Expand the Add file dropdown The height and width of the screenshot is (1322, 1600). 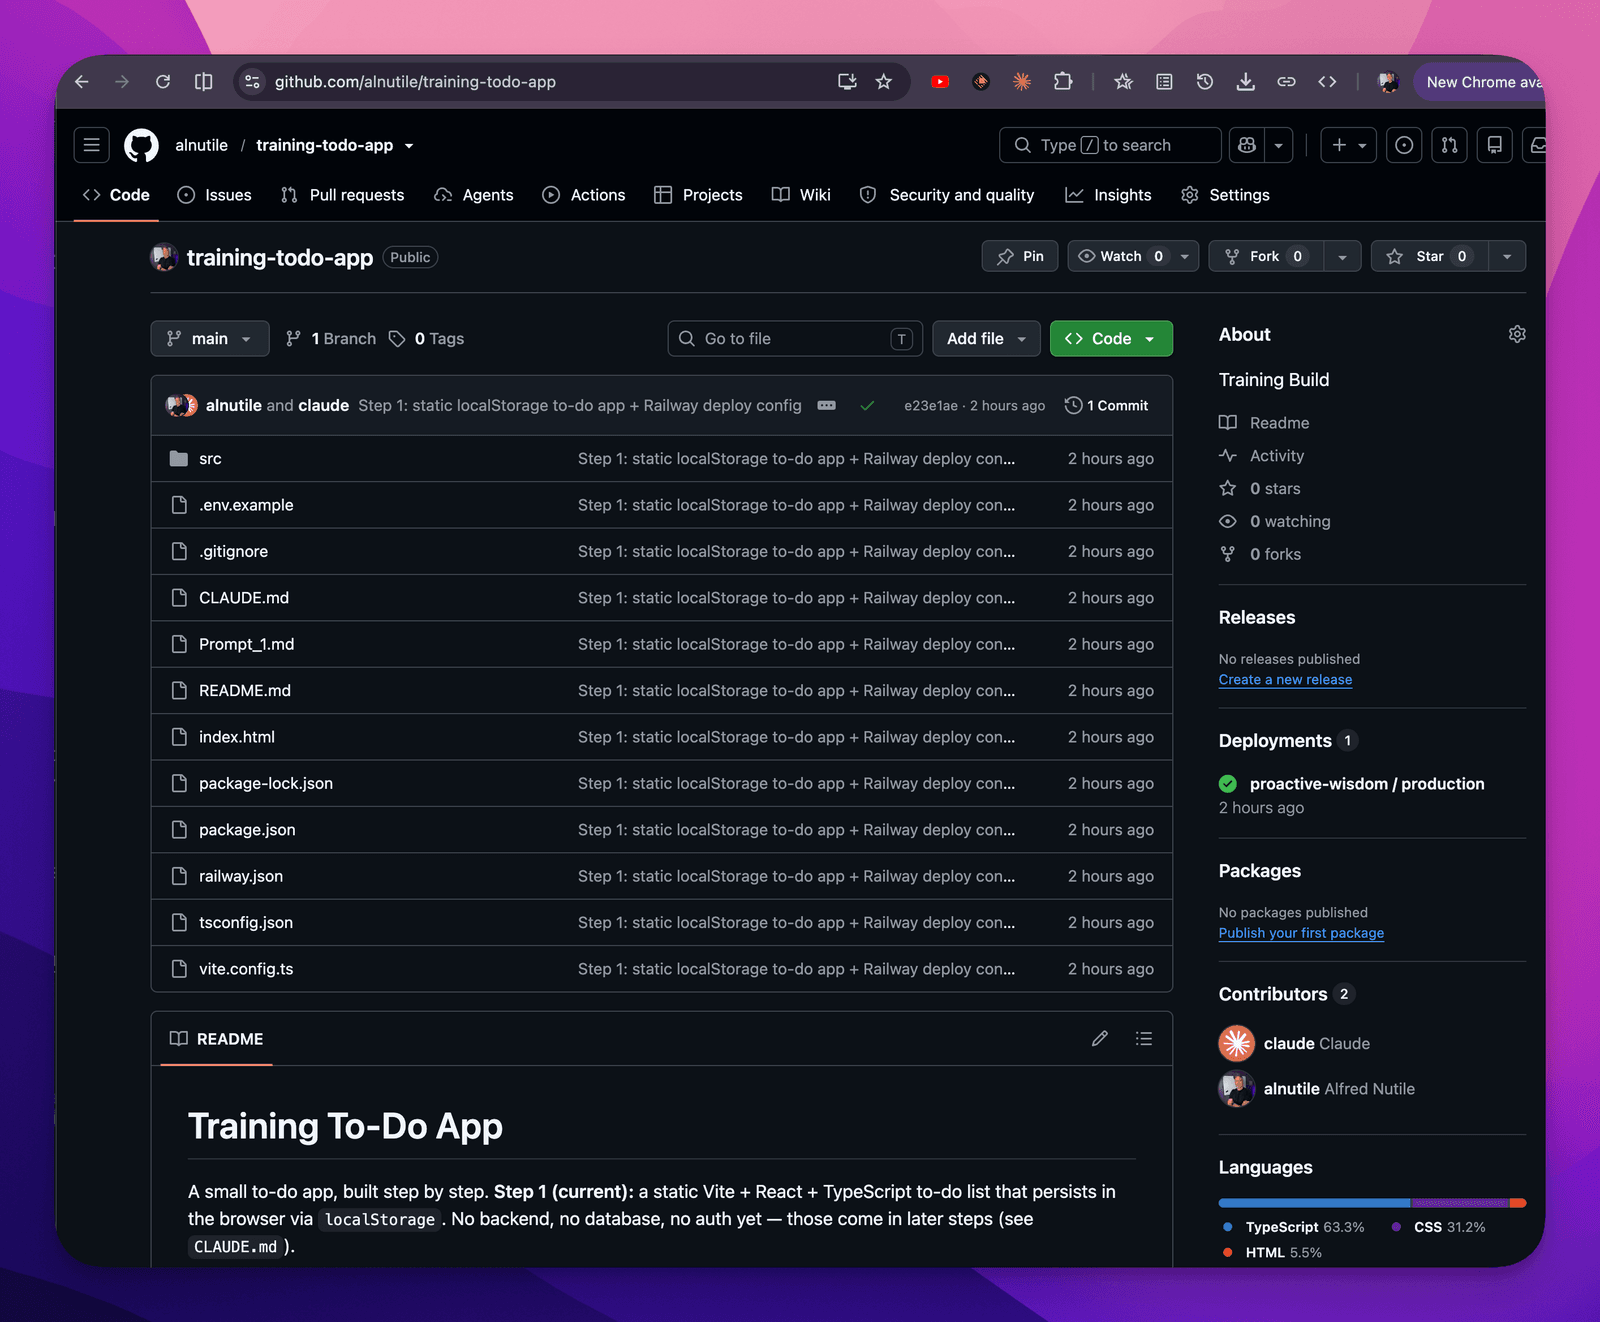point(987,339)
